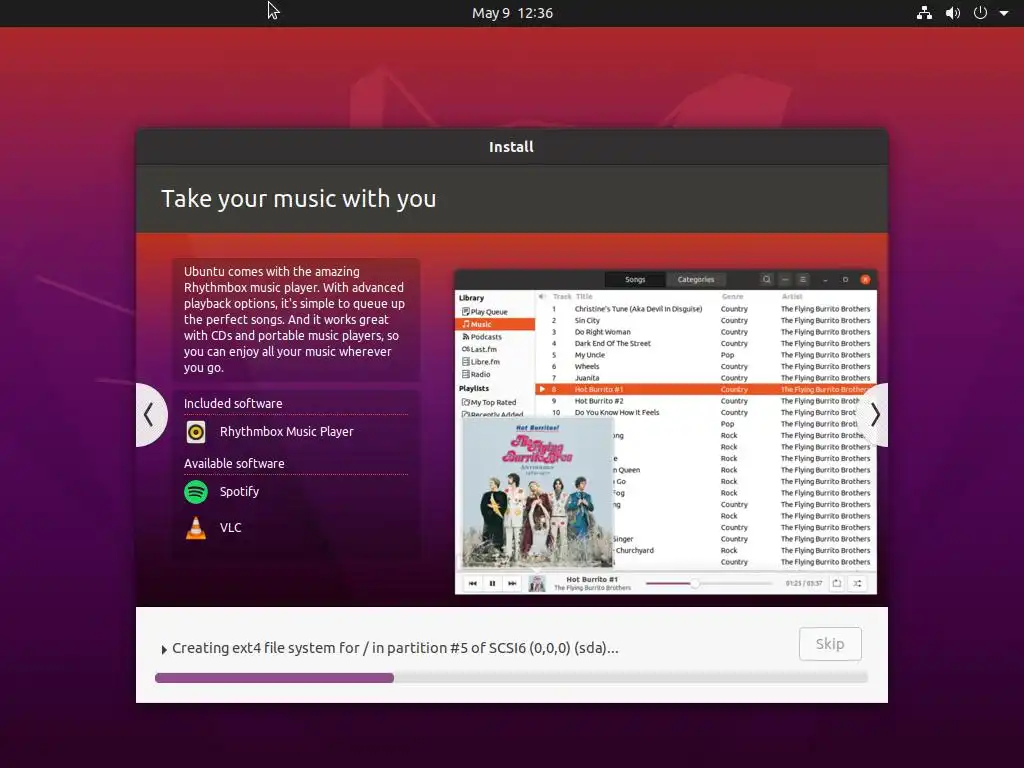
Task: Select the Songs tab in Rhythmbox screenshot
Action: coord(635,280)
